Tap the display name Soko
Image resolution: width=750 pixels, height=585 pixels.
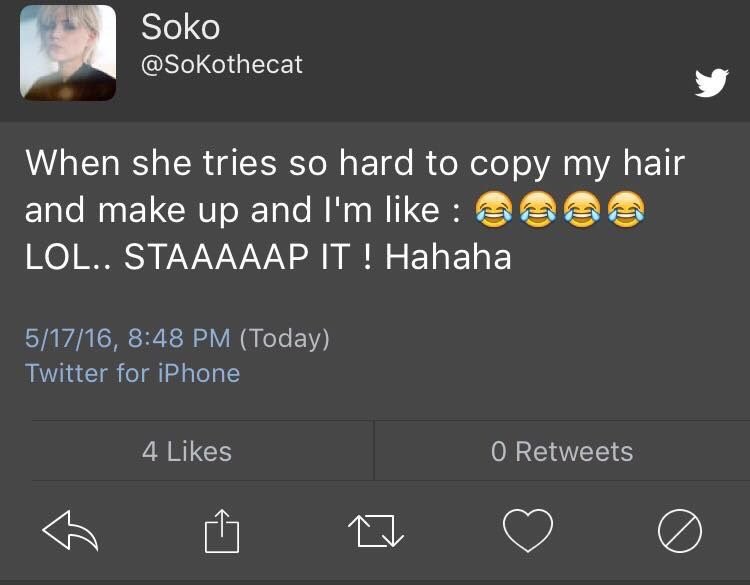180,27
